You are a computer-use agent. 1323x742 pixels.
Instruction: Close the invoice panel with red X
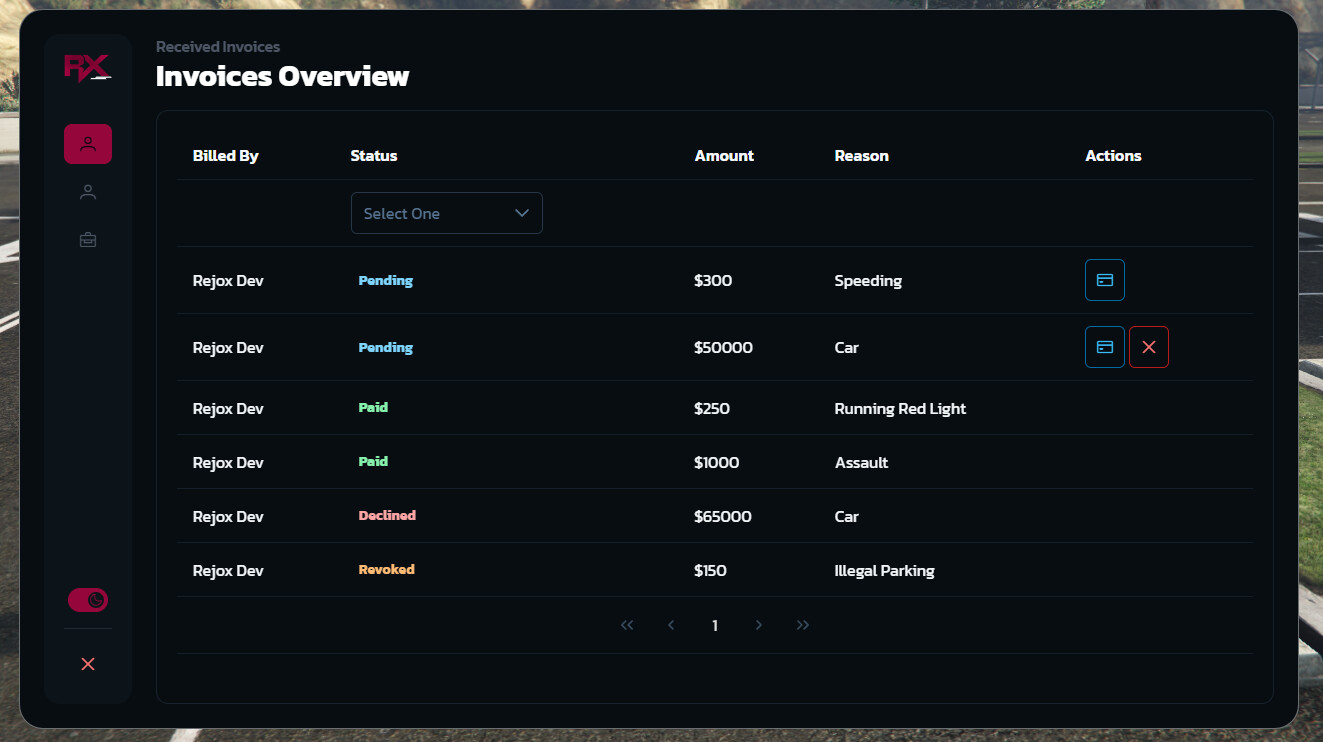tap(88, 664)
